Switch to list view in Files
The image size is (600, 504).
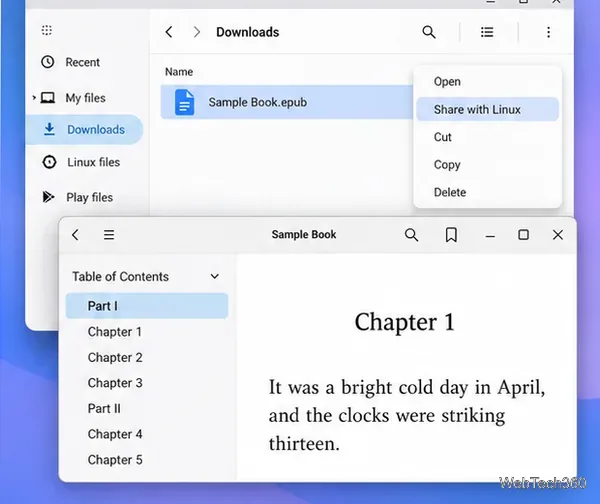pos(487,32)
